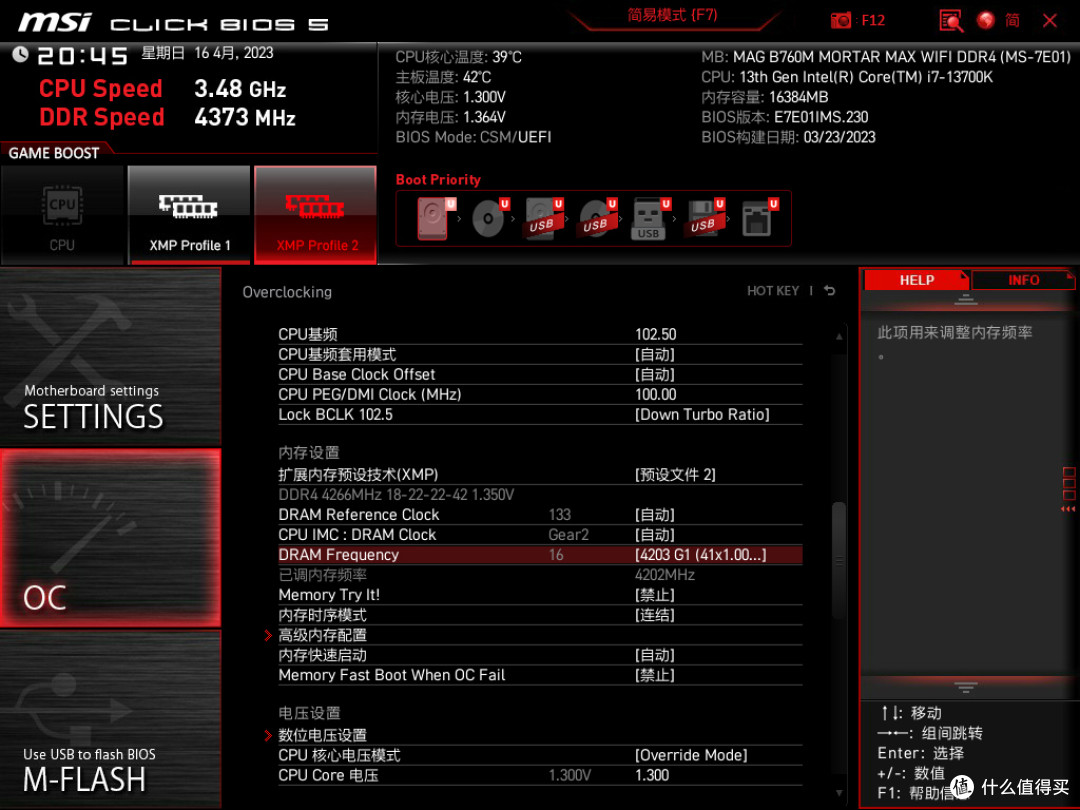
Task: Click the CPU核心温度 39°C reading
Action: click(459, 57)
